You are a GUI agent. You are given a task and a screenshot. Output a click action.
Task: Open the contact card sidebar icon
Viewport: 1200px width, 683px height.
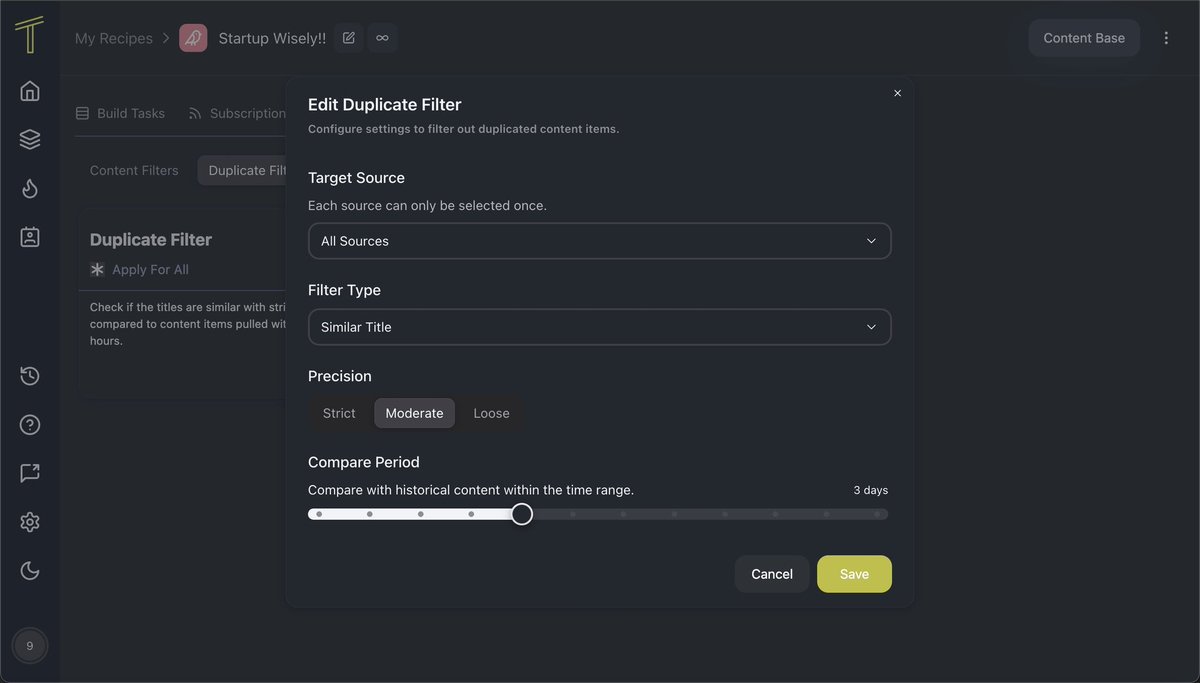click(x=30, y=237)
